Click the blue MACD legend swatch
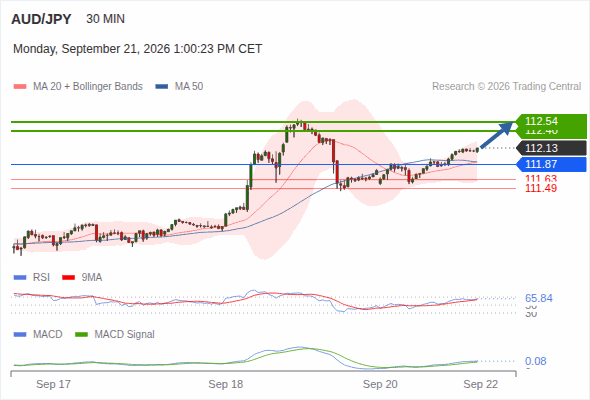Viewport: 590px width, 400px height. tap(20, 335)
